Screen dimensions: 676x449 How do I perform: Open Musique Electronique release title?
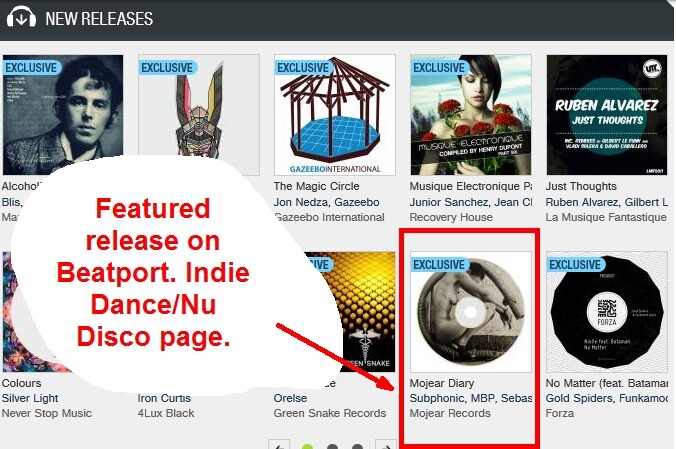tap(471, 186)
